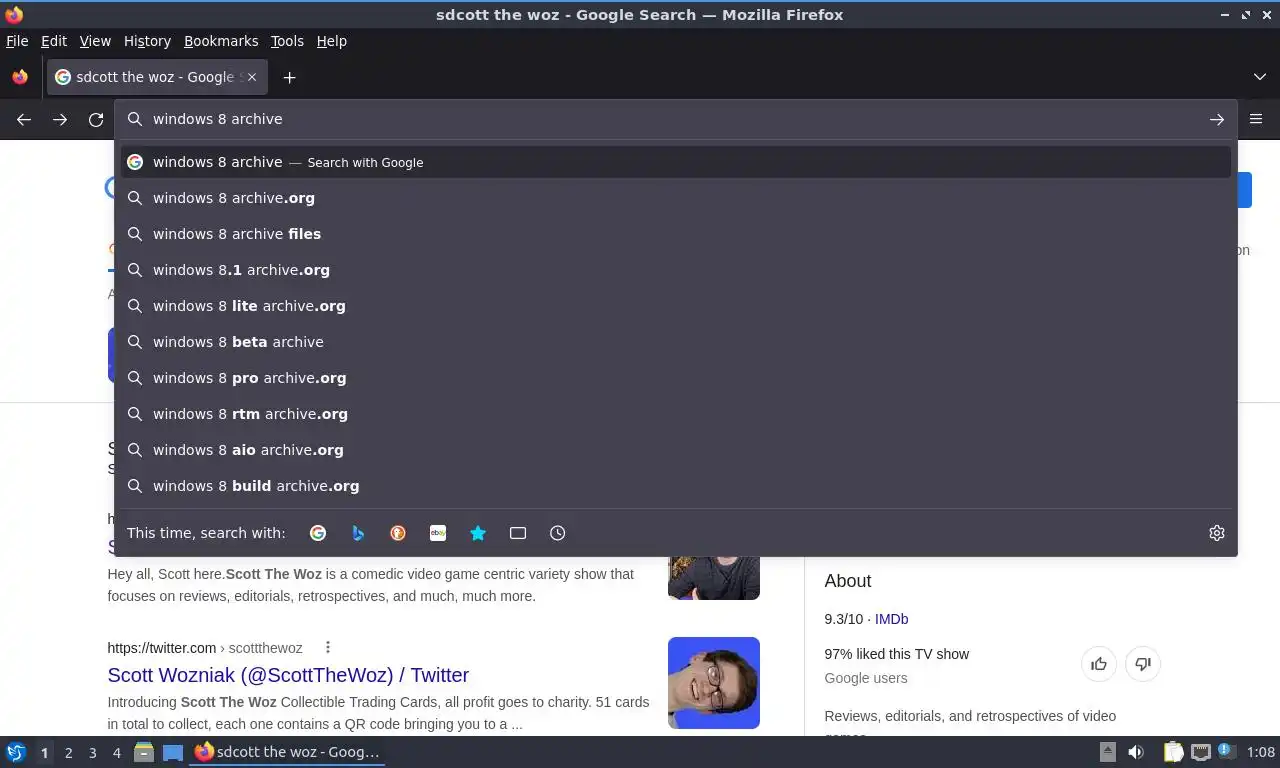This screenshot has width=1280, height=768.
Task: Open the blue-background Scott thumbnail image
Action: 714,683
